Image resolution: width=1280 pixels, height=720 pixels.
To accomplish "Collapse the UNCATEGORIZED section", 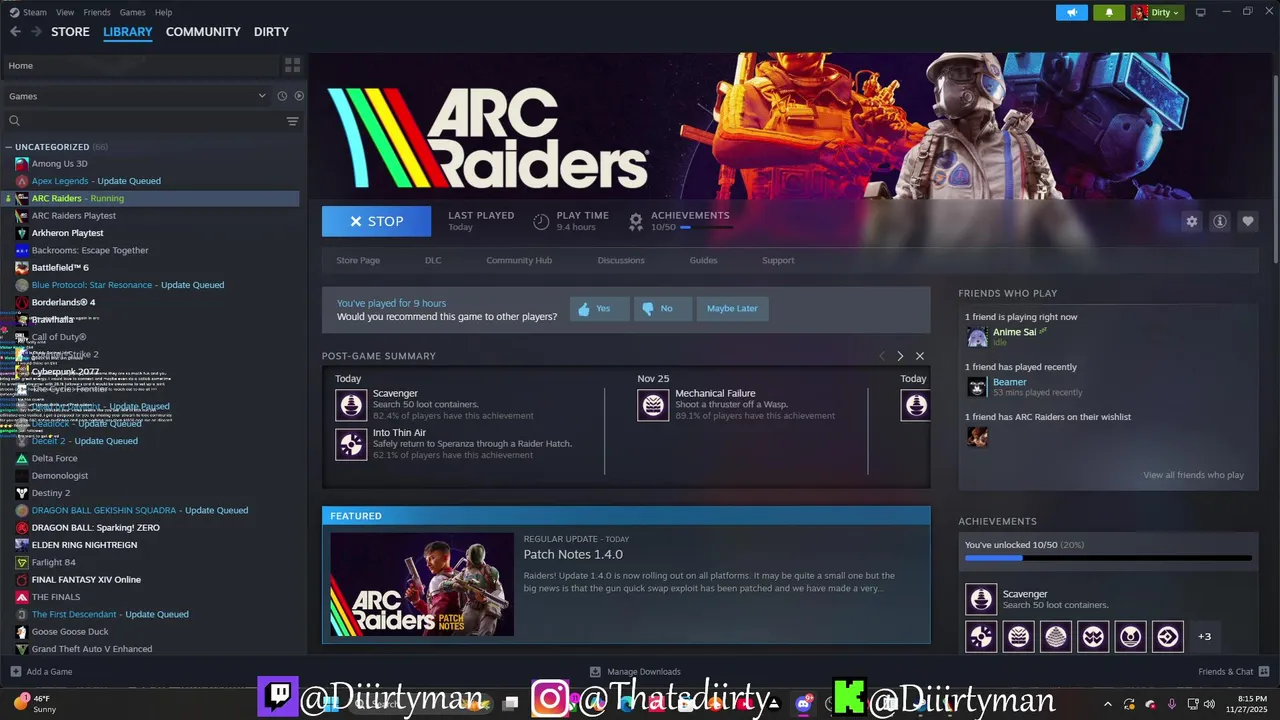I will coord(8,147).
